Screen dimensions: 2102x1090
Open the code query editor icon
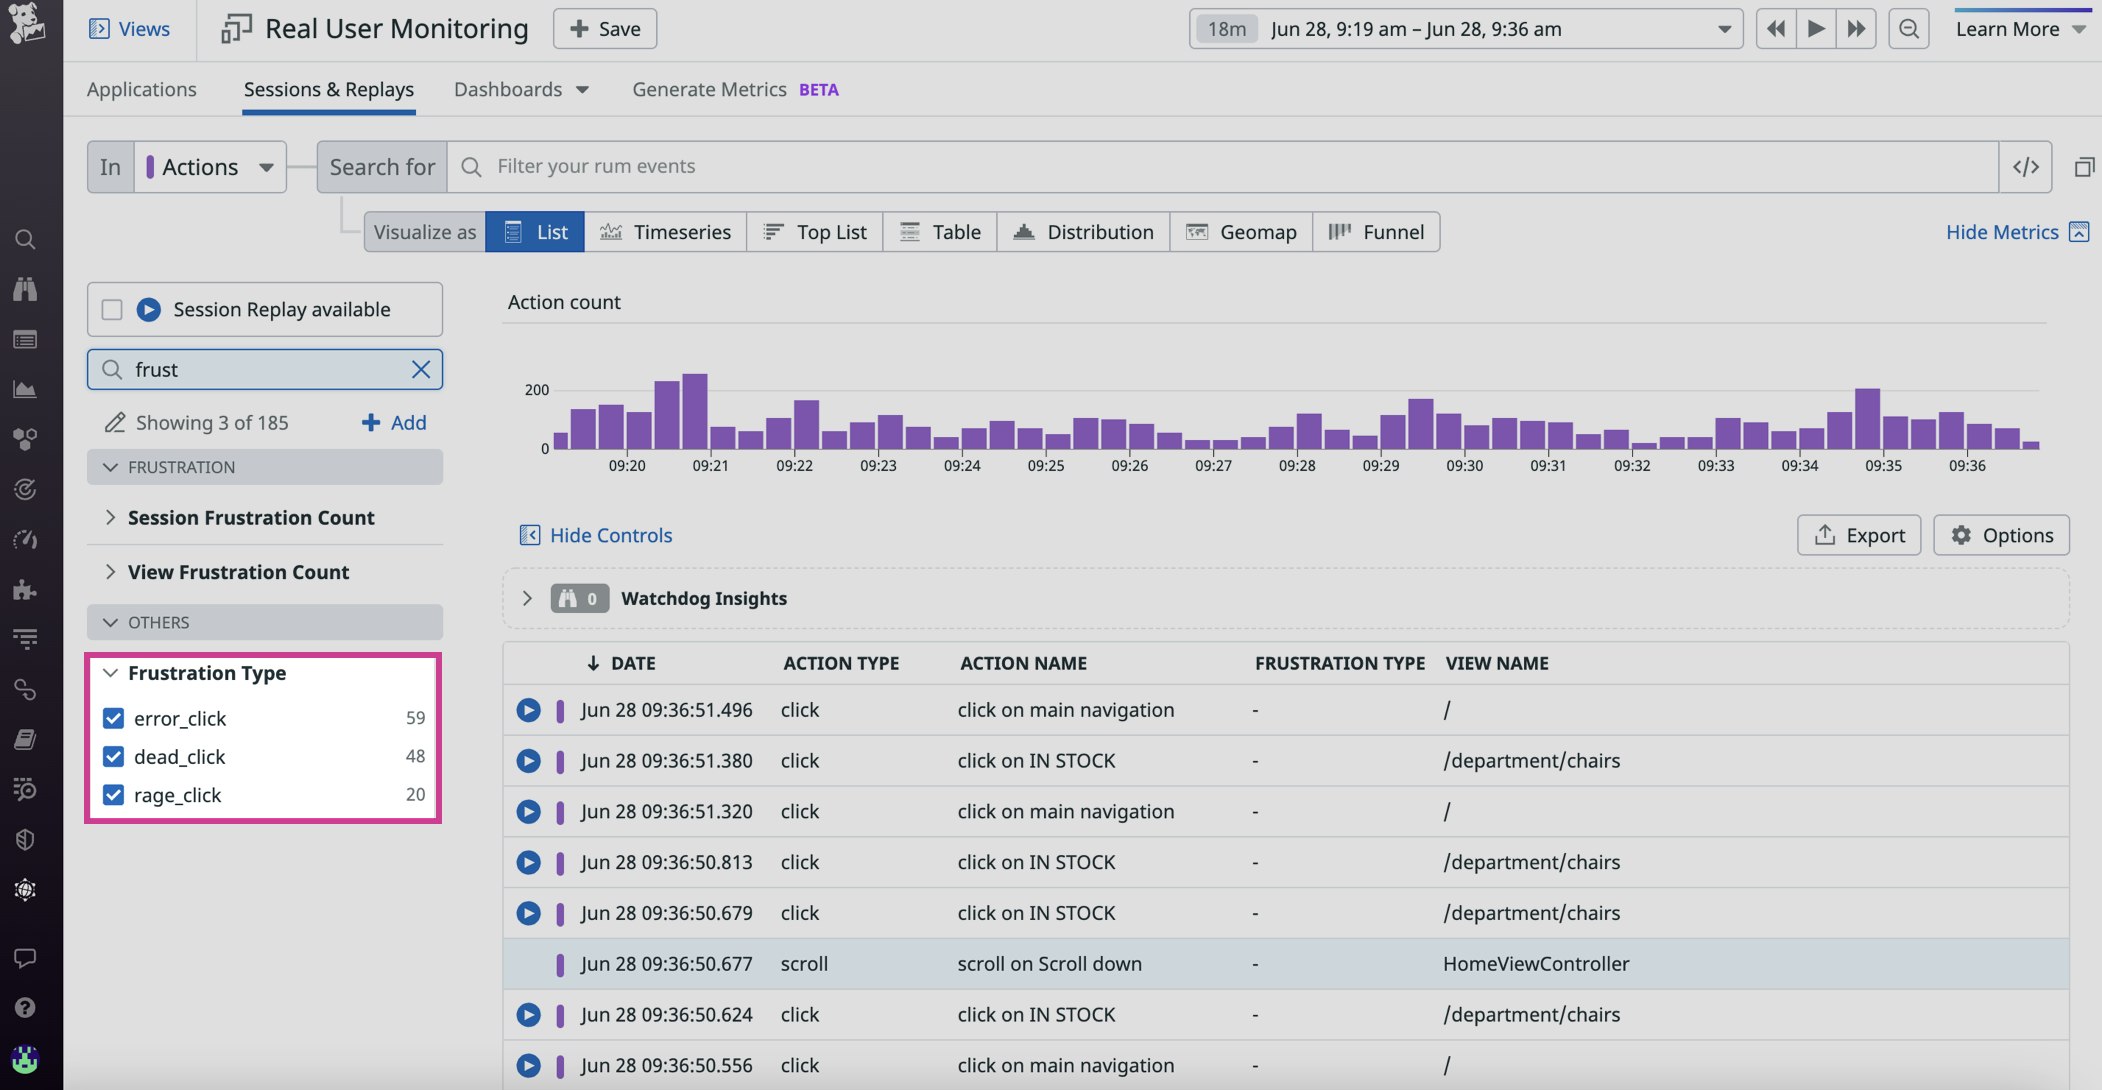click(x=2025, y=167)
